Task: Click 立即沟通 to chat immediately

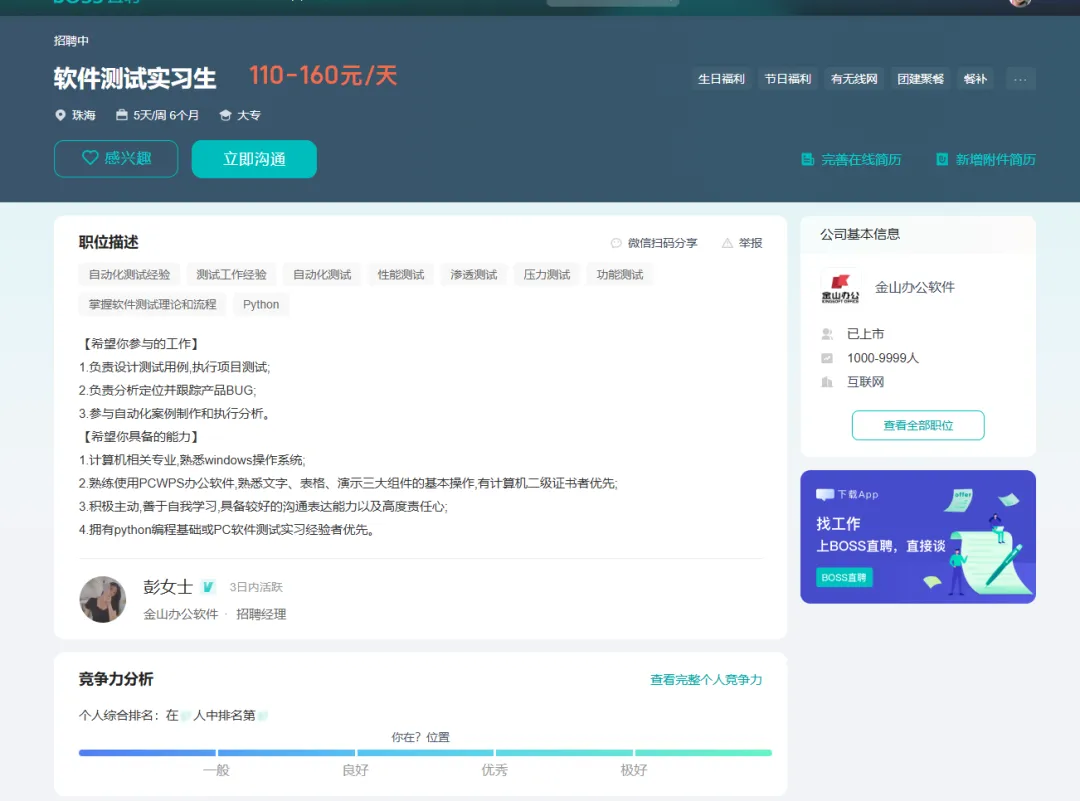Action: 254,159
